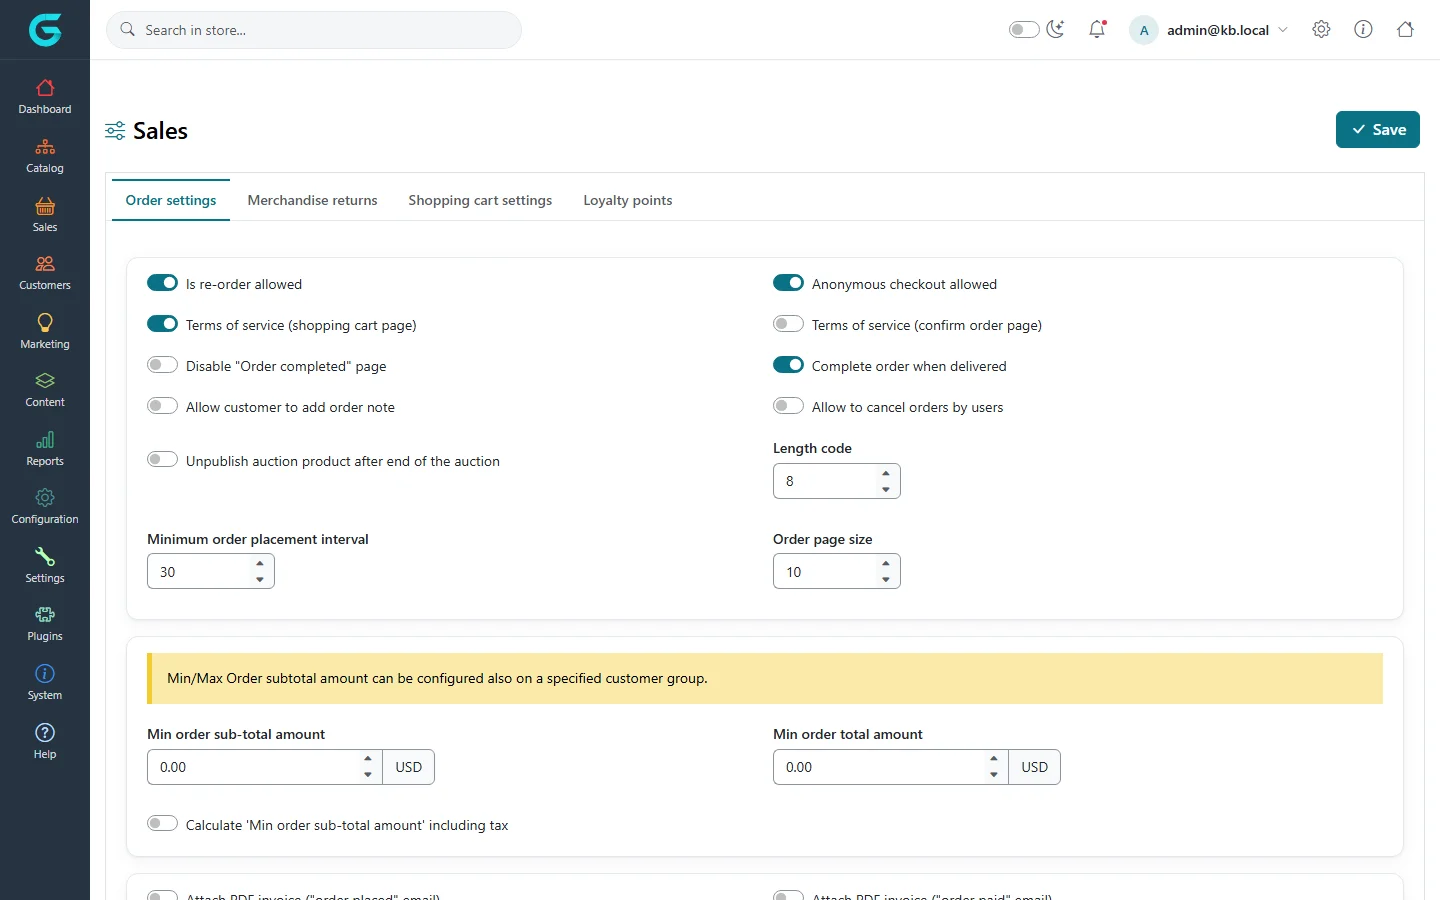The image size is (1440, 900).
Task: Click the Search in store field
Action: tap(314, 30)
